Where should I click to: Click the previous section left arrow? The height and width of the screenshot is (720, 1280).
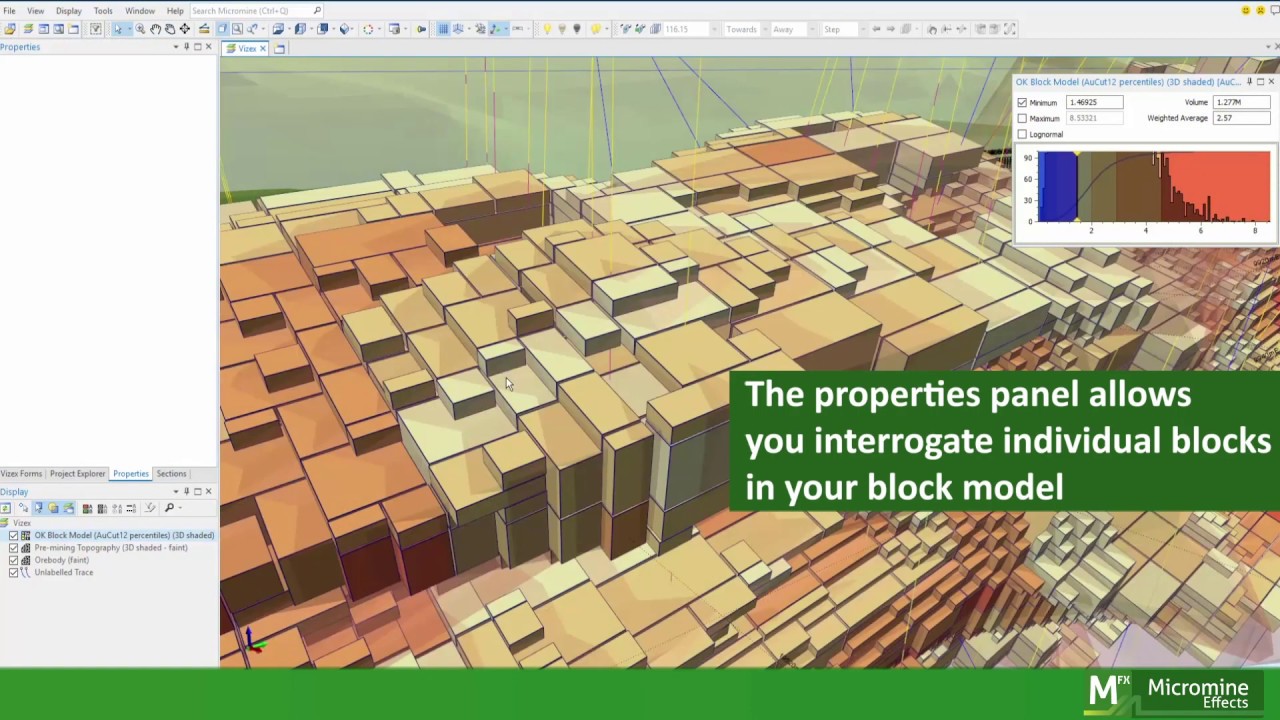(876, 29)
